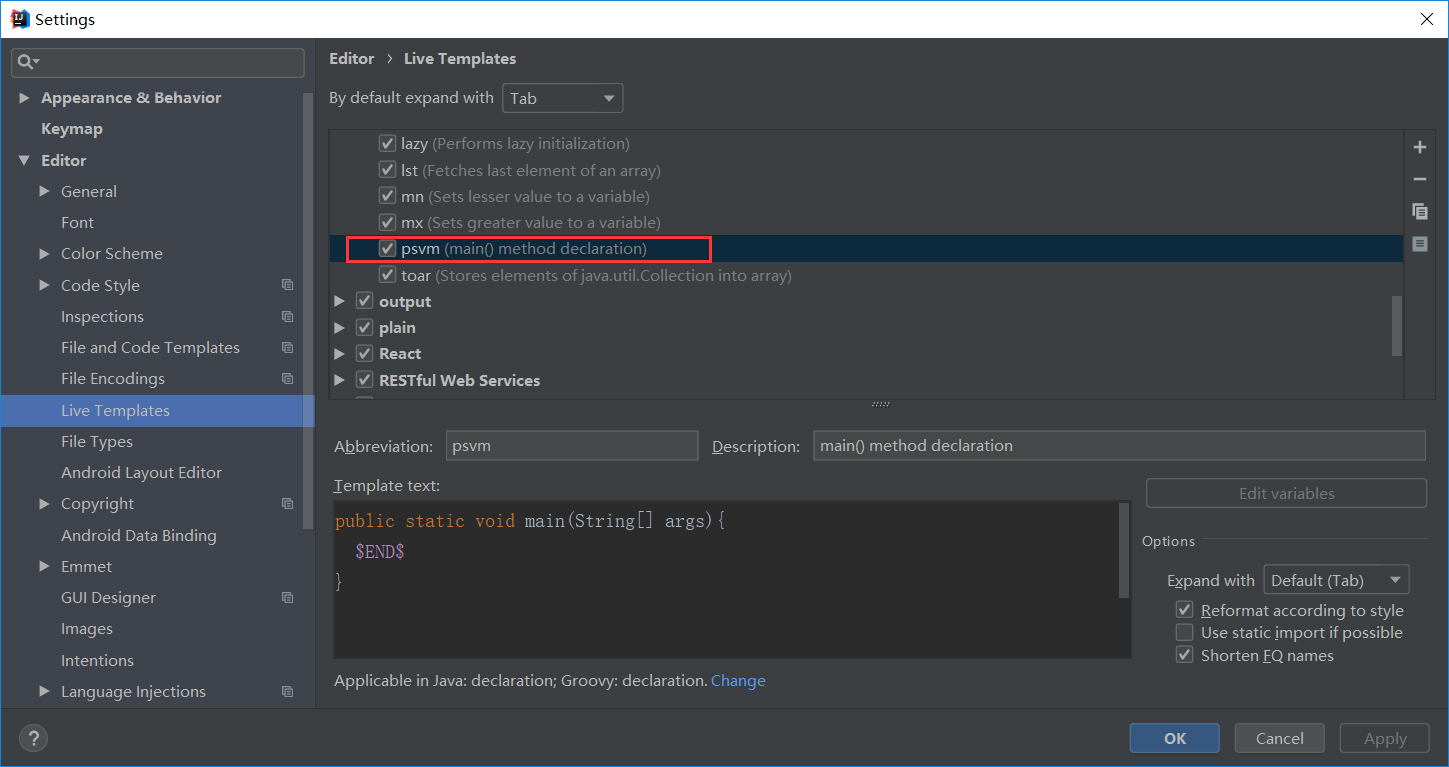Click the per-project icon beside Inspections
The image size is (1449, 767).
pyautogui.click(x=288, y=317)
